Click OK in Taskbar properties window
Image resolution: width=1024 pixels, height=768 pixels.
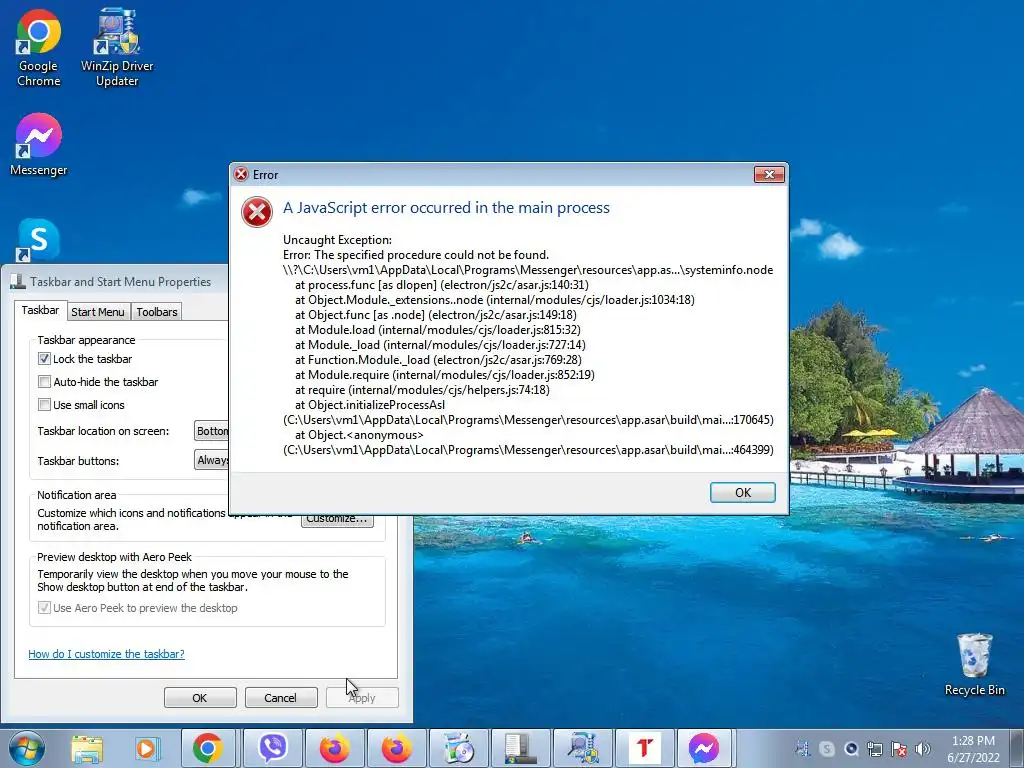pyautogui.click(x=200, y=697)
